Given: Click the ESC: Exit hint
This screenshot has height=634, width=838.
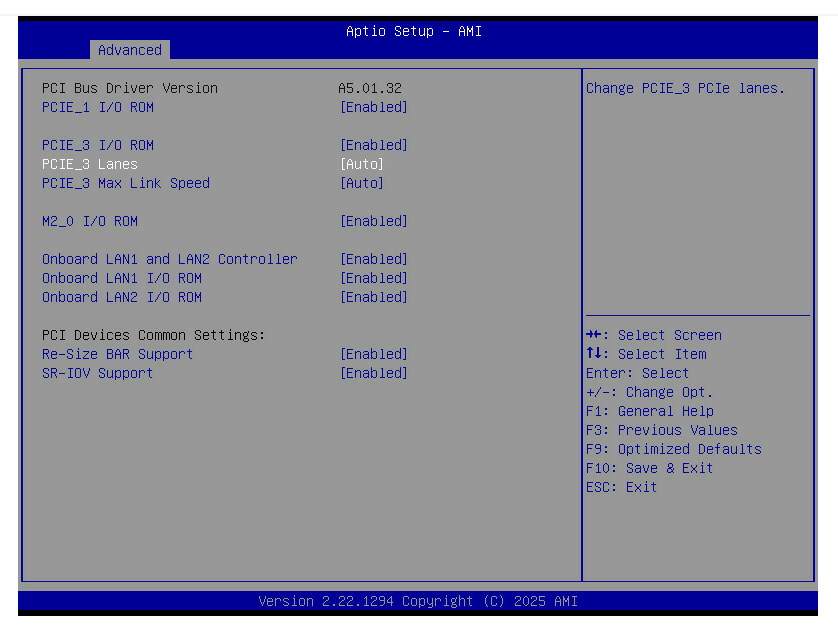Looking at the screenshot, I should point(621,487).
